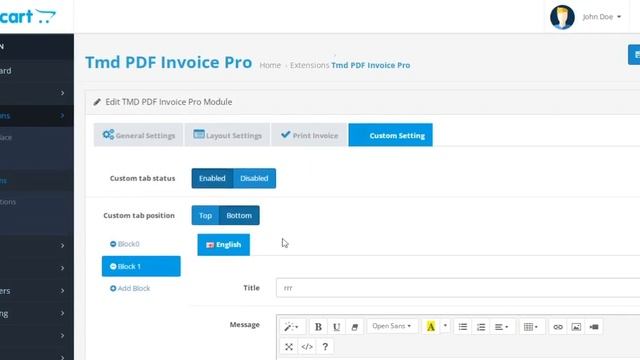Screen dimensions: 640x360
Task: Select Block 1 in block list
Action: tap(141, 266)
